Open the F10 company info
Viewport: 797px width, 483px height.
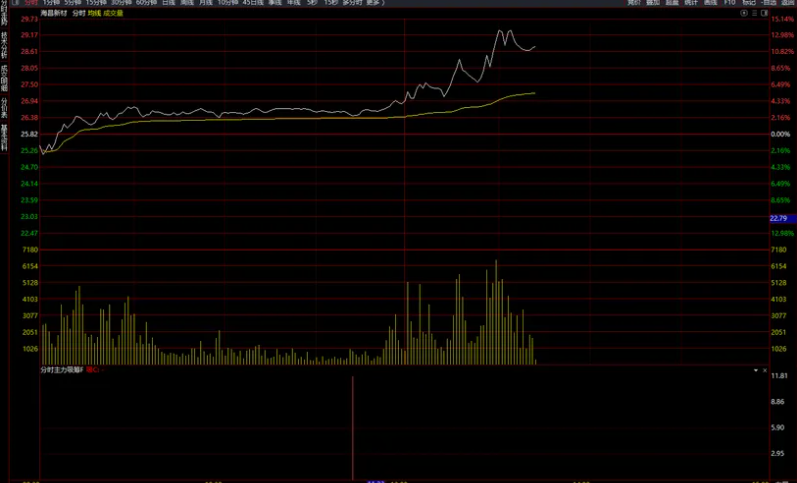click(729, 3)
